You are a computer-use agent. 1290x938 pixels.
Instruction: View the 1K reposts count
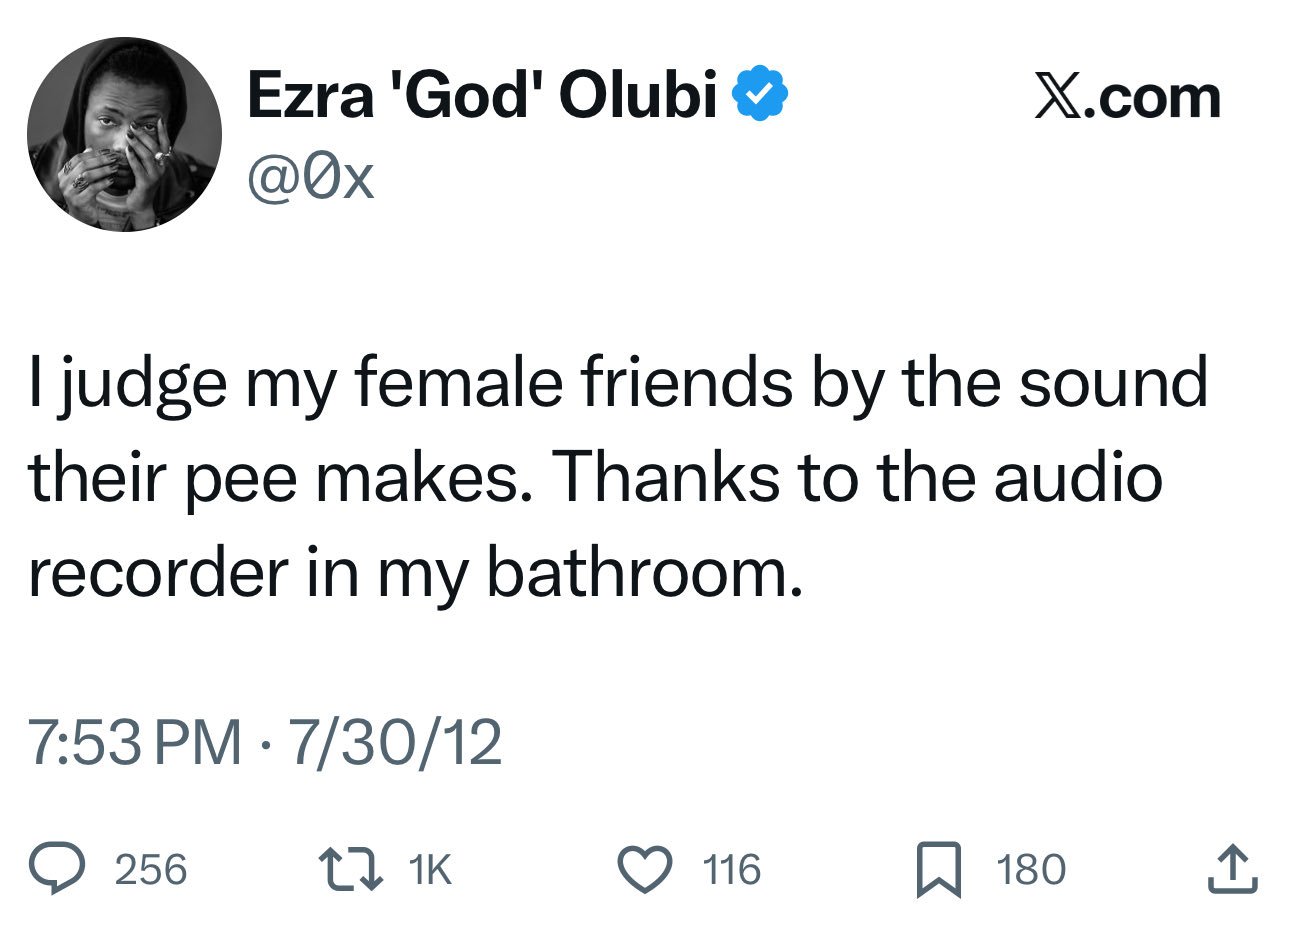(431, 869)
